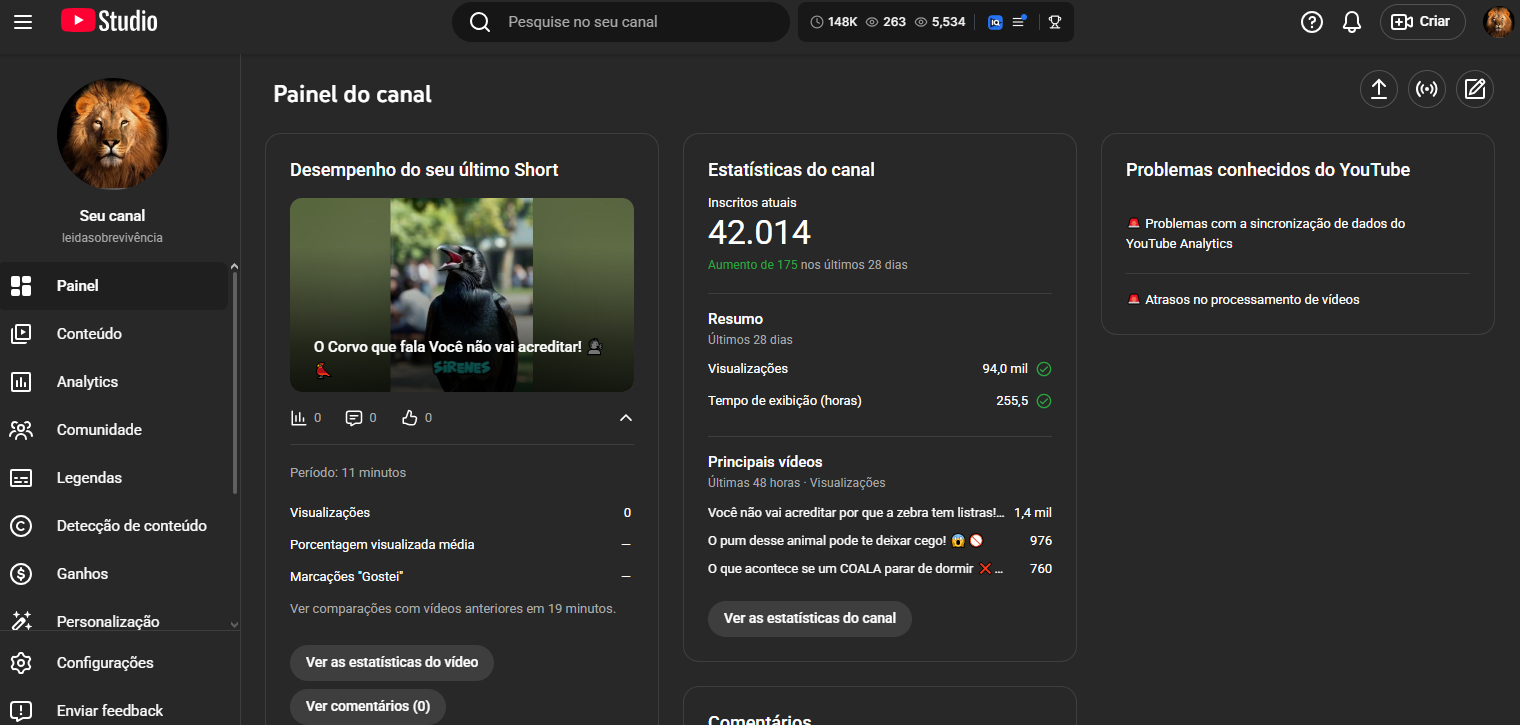Open the hamburger navigation menu
The image size is (1520, 725).
click(23, 21)
